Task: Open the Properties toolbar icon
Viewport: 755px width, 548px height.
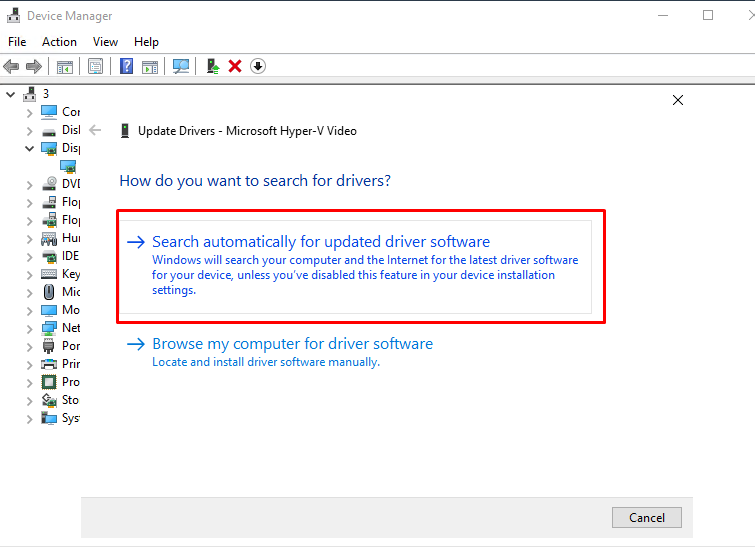Action: pyautogui.click(x=95, y=66)
